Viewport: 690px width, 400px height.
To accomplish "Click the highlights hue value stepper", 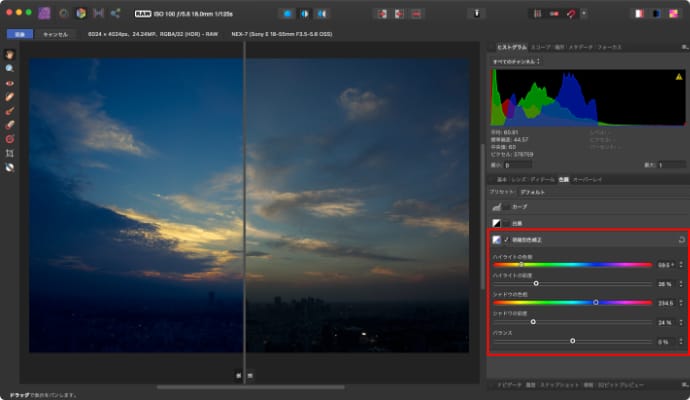I will (679, 265).
